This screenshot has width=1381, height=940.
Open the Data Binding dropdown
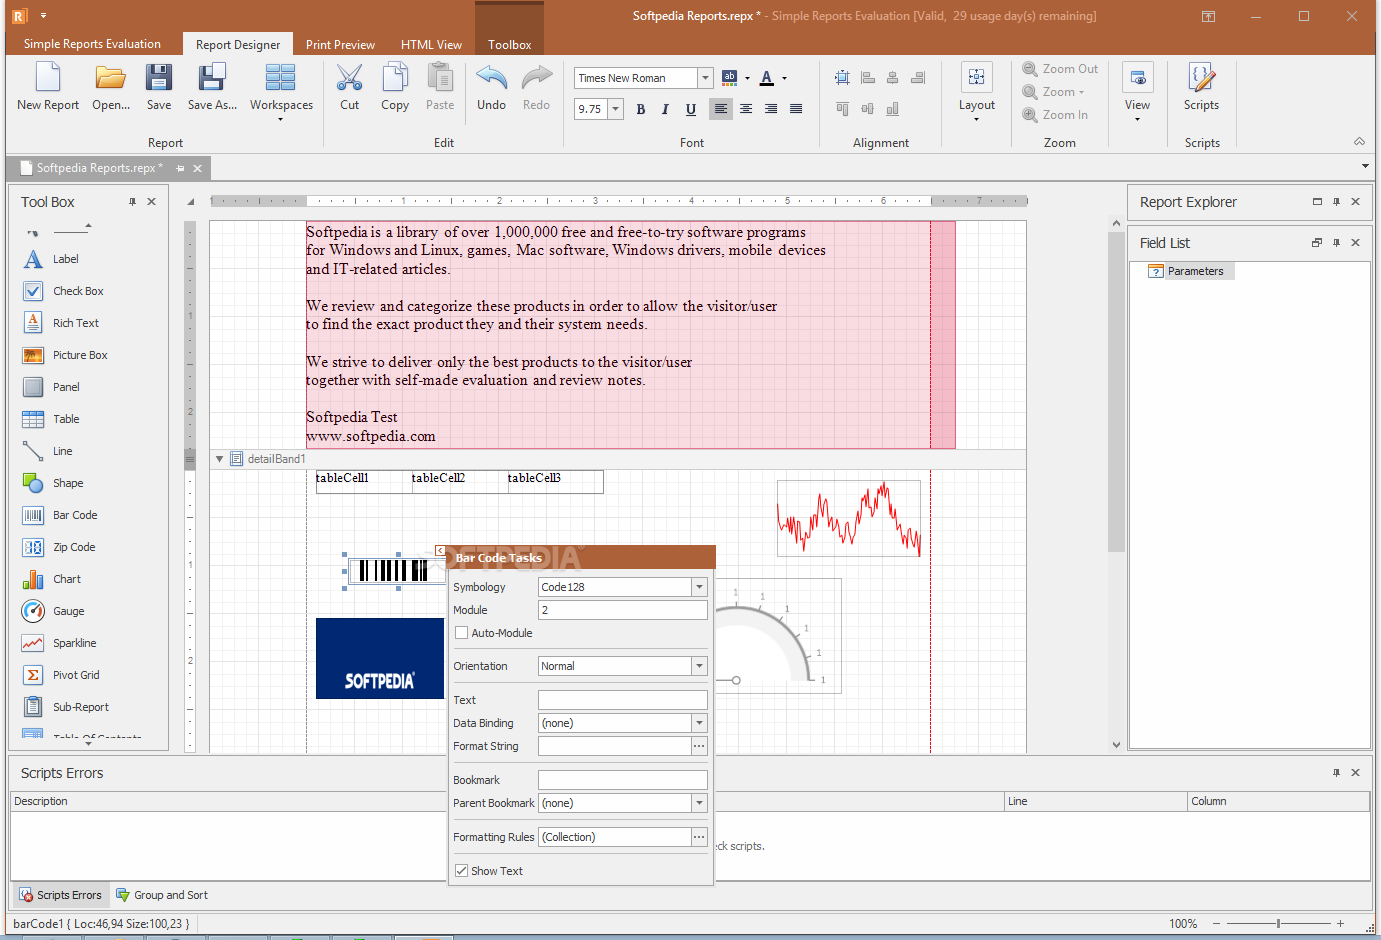point(699,723)
